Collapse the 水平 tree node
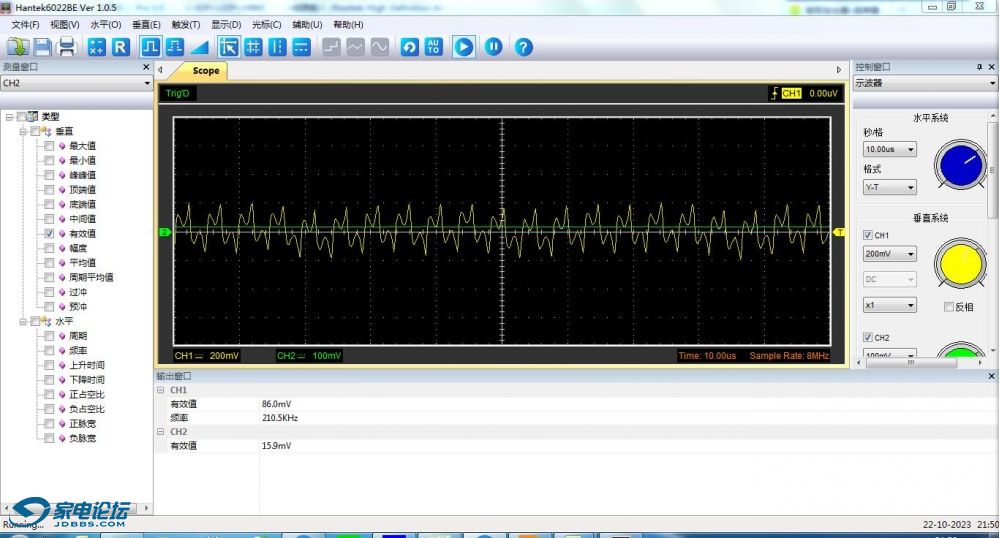 tap(23, 321)
